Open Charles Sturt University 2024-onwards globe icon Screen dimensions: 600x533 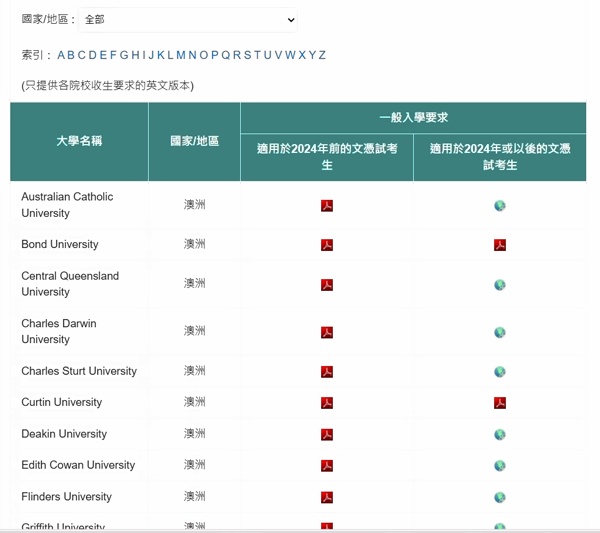point(500,372)
